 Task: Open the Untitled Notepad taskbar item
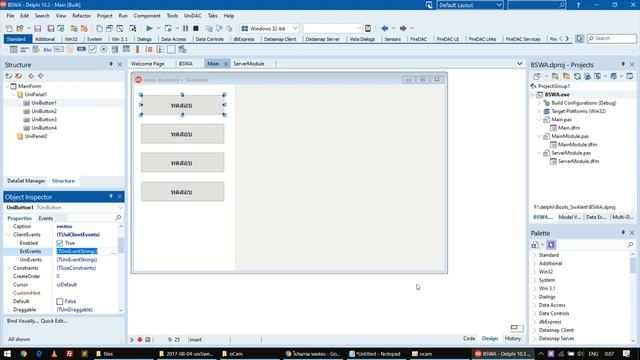click(375, 354)
